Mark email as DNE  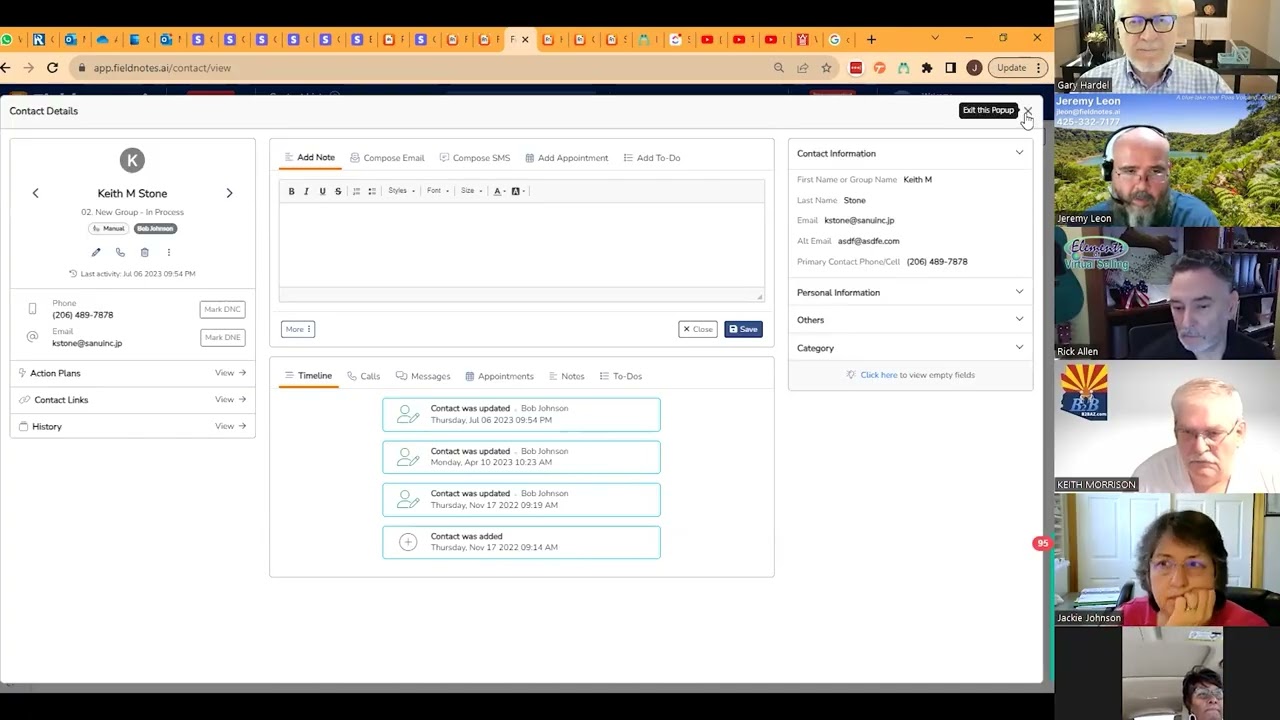click(x=222, y=337)
